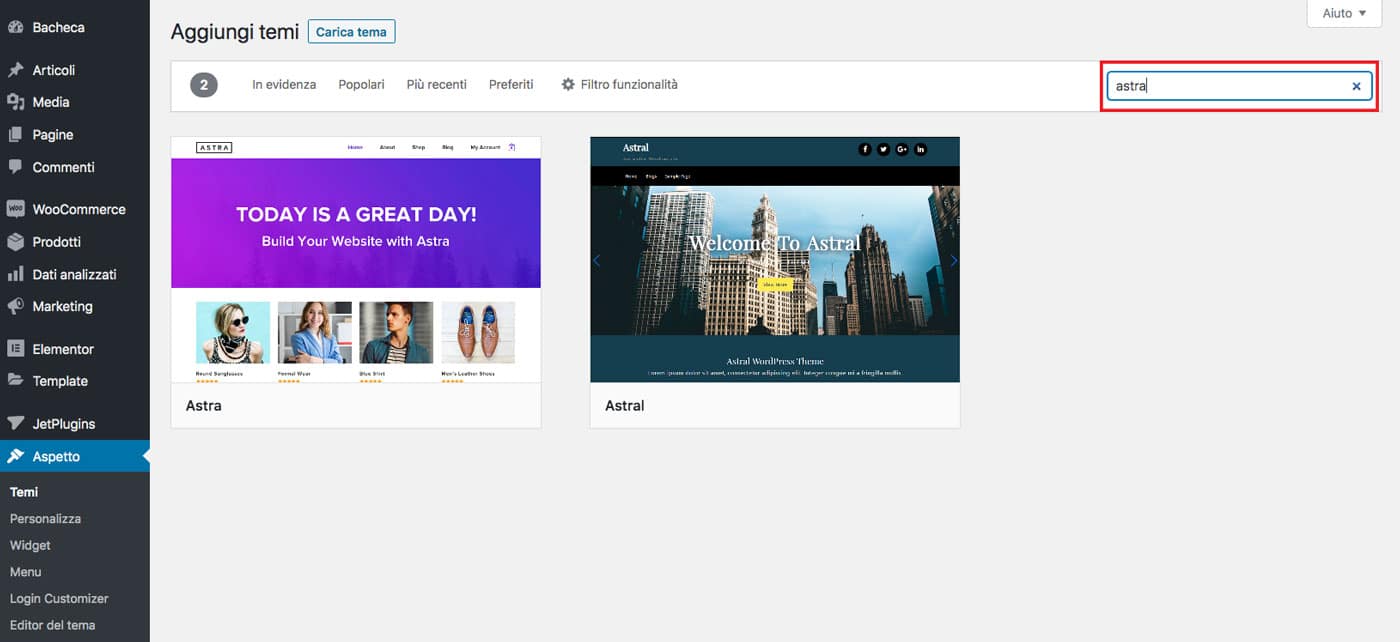Open the Articoli menu item
1400x642 pixels.
coord(75,70)
